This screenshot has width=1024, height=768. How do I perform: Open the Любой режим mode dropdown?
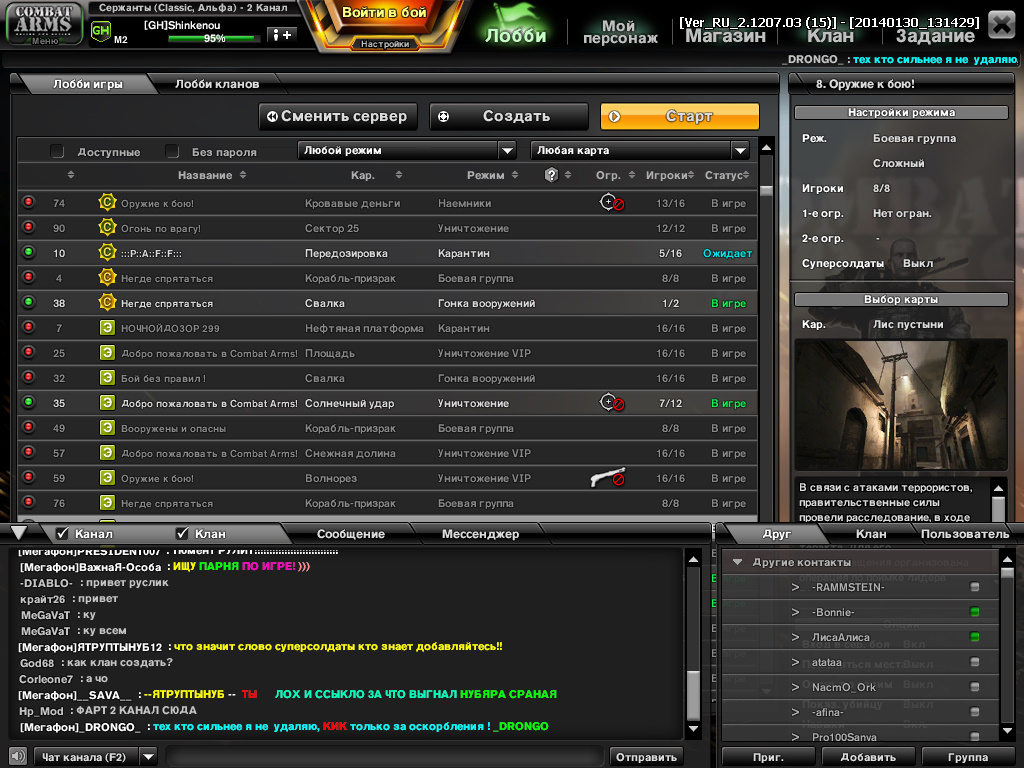click(x=407, y=150)
